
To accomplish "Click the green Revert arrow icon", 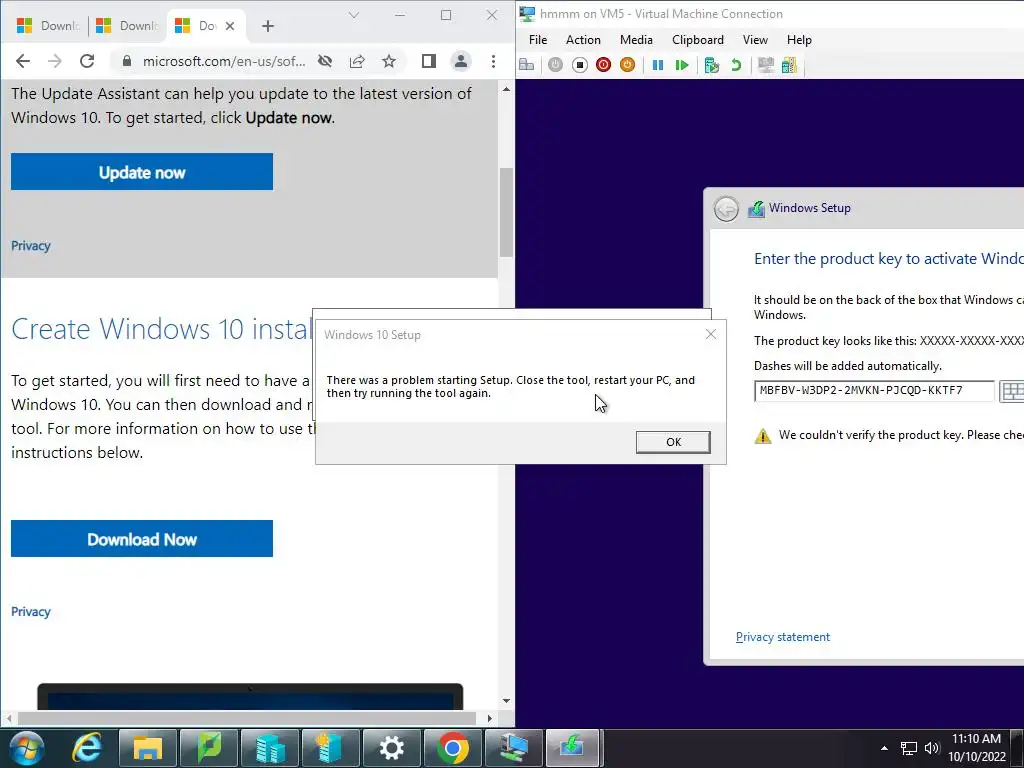I will click(x=736, y=65).
